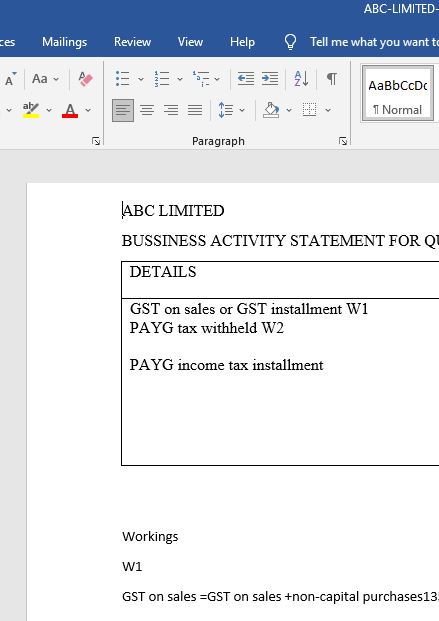This screenshot has height=621, width=439.
Task: Apply the red font color swatch
Action: click(70, 110)
